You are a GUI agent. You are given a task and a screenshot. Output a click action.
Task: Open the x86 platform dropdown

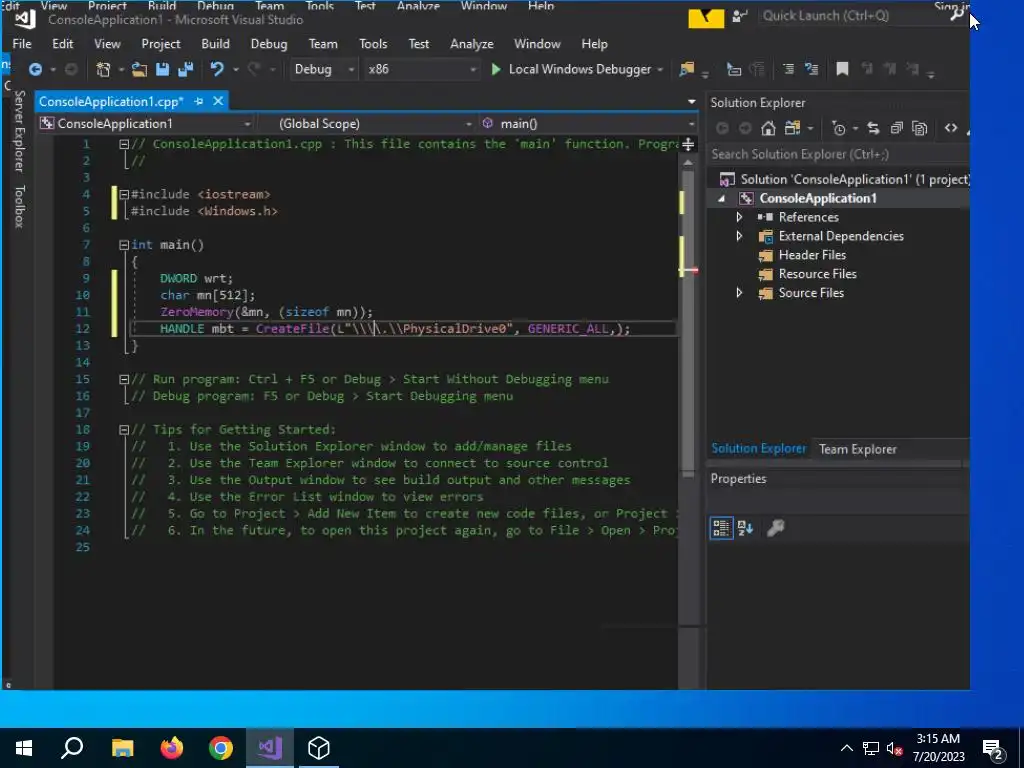click(x=422, y=69)
